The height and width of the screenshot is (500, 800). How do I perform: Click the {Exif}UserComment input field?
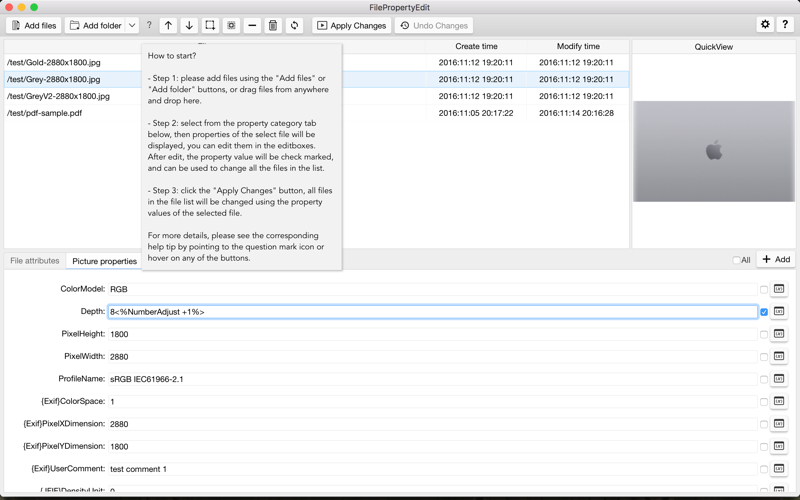click(432, 469)
